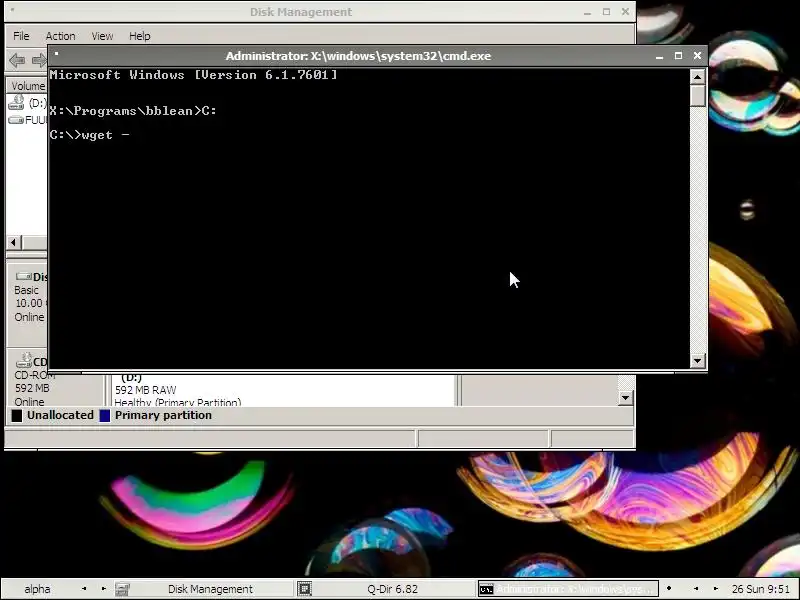Image resolution: width=800 pixels, height=600 pixels.
Task: Switch to Q-Dir 6.82 taskbar button
Action: pos(384,589)
